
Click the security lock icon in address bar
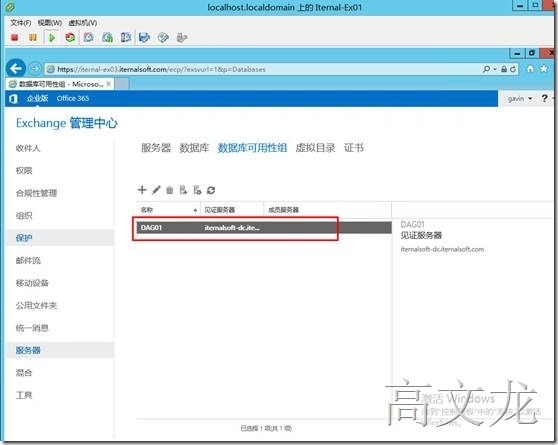pos(504,69)
